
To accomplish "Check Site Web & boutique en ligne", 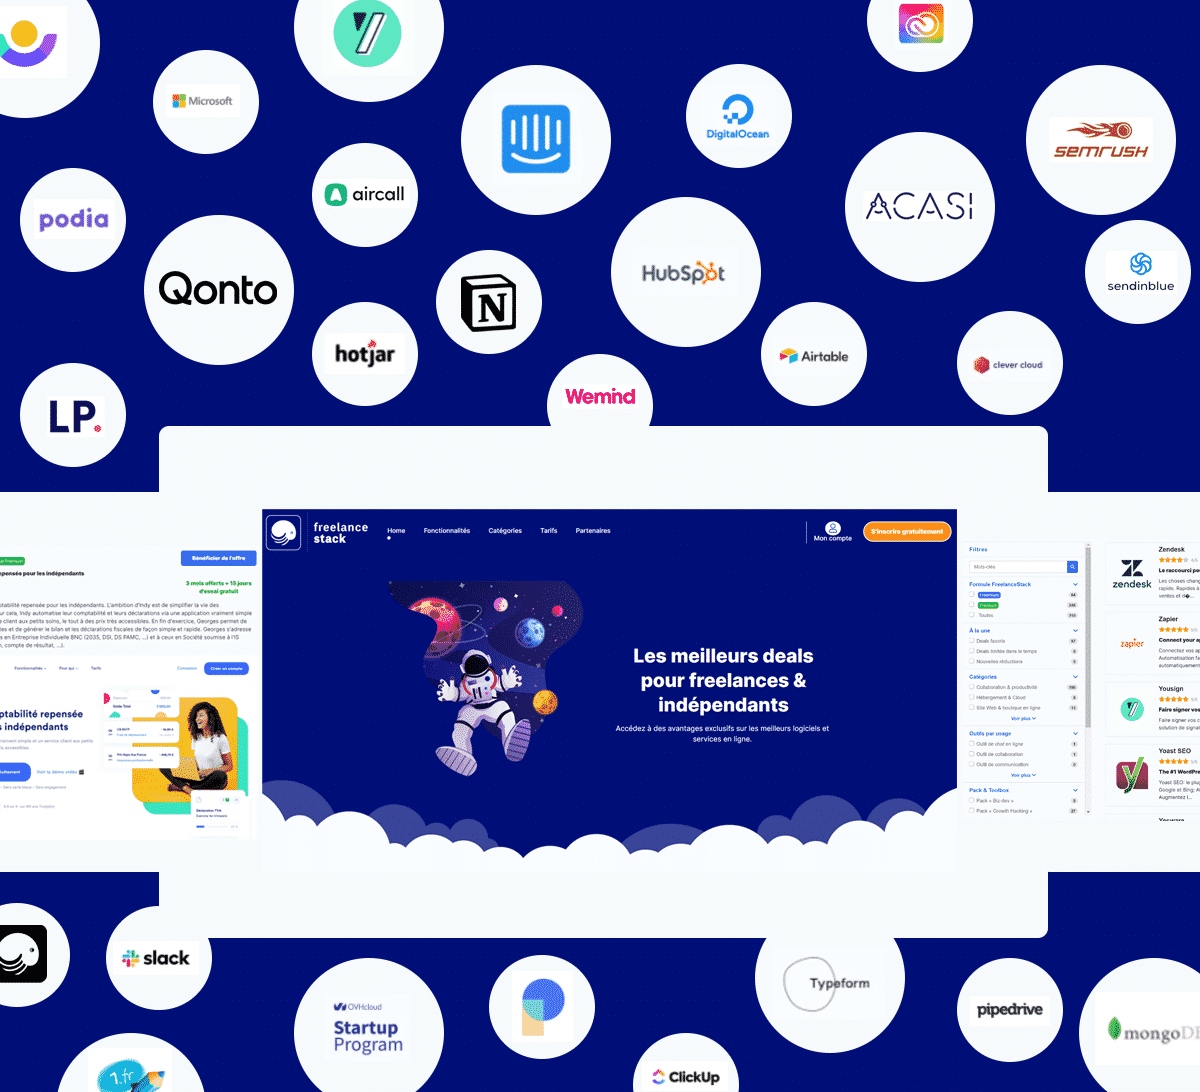I will pos(971,707).
